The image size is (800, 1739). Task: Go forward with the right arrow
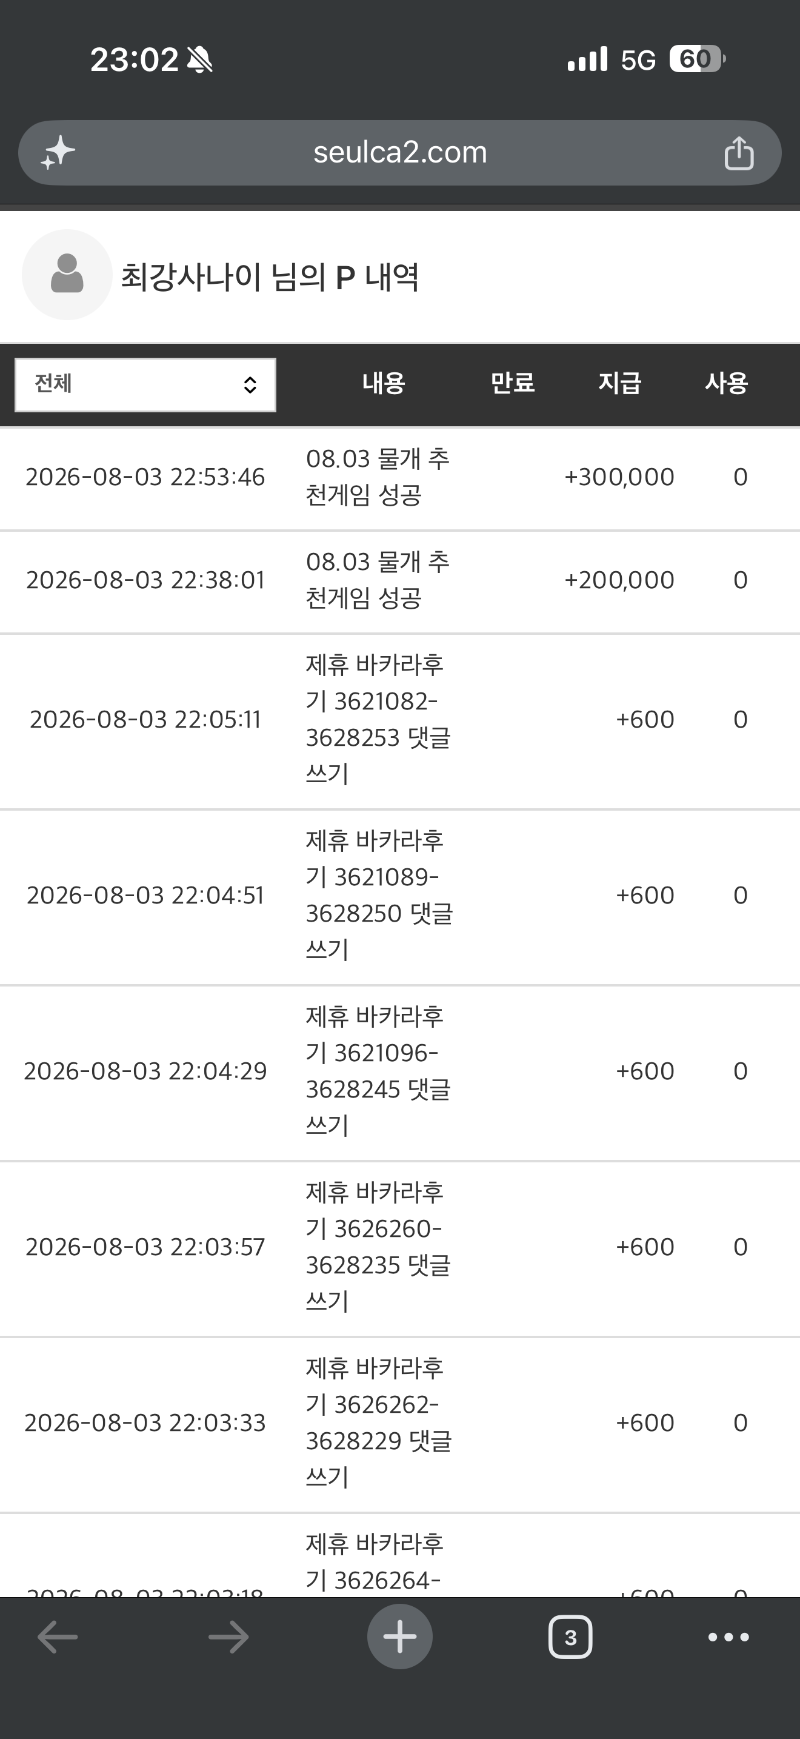tap(228, 1637)
